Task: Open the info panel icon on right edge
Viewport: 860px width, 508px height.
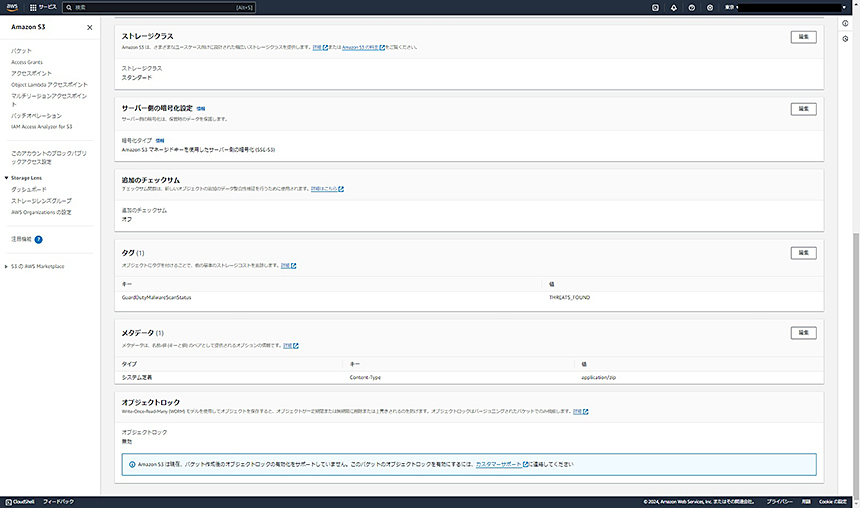Action: coord(845,23)
